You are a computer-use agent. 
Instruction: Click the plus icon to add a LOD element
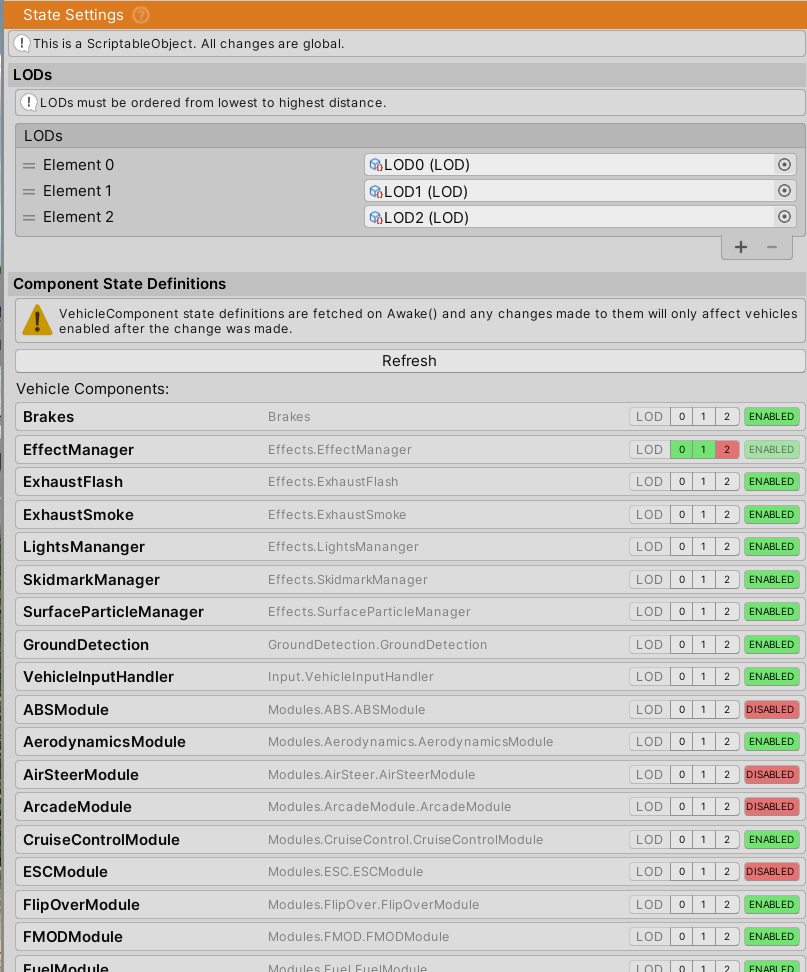point(740,246)
